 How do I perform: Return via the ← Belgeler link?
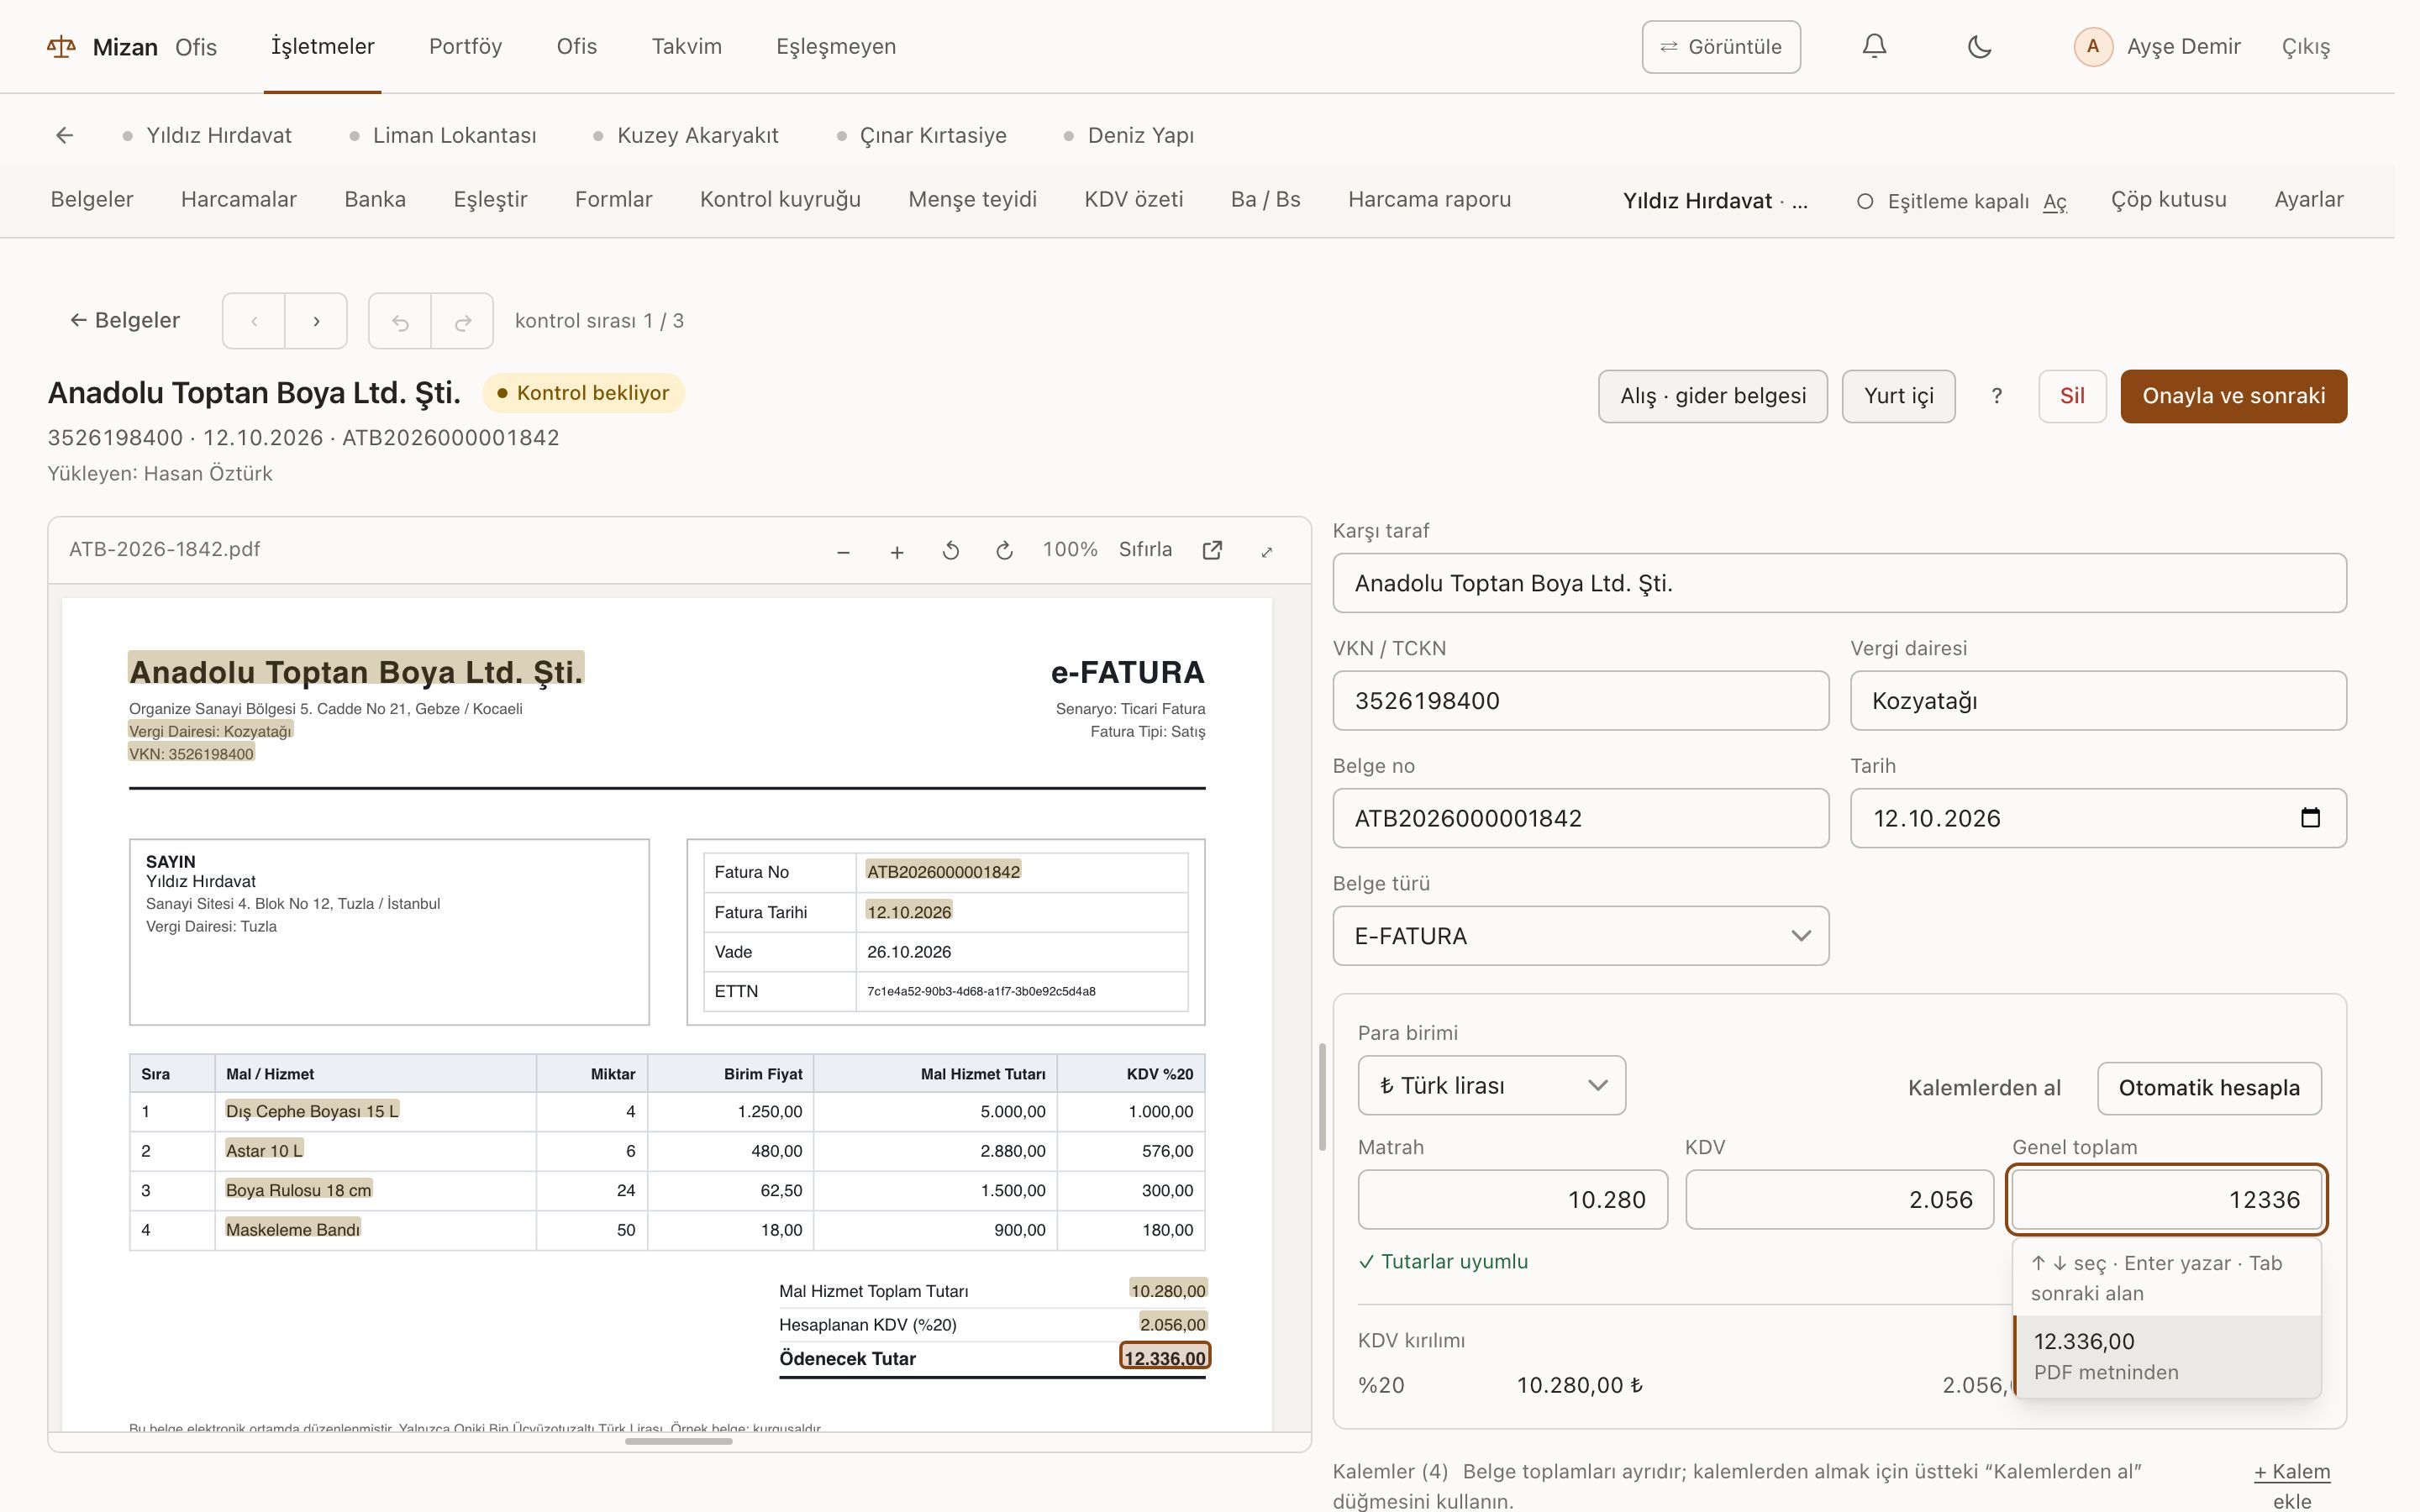click(125, 321)
